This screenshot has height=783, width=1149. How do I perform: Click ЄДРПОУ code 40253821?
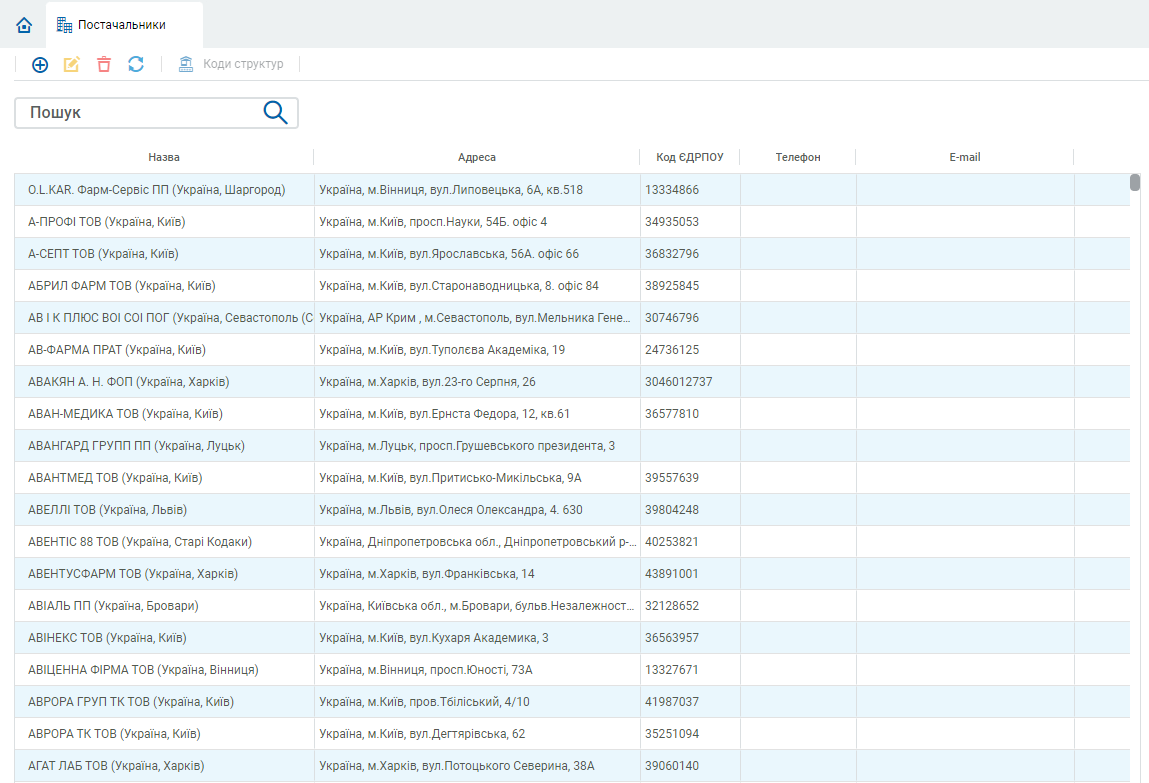coord(672,541)
